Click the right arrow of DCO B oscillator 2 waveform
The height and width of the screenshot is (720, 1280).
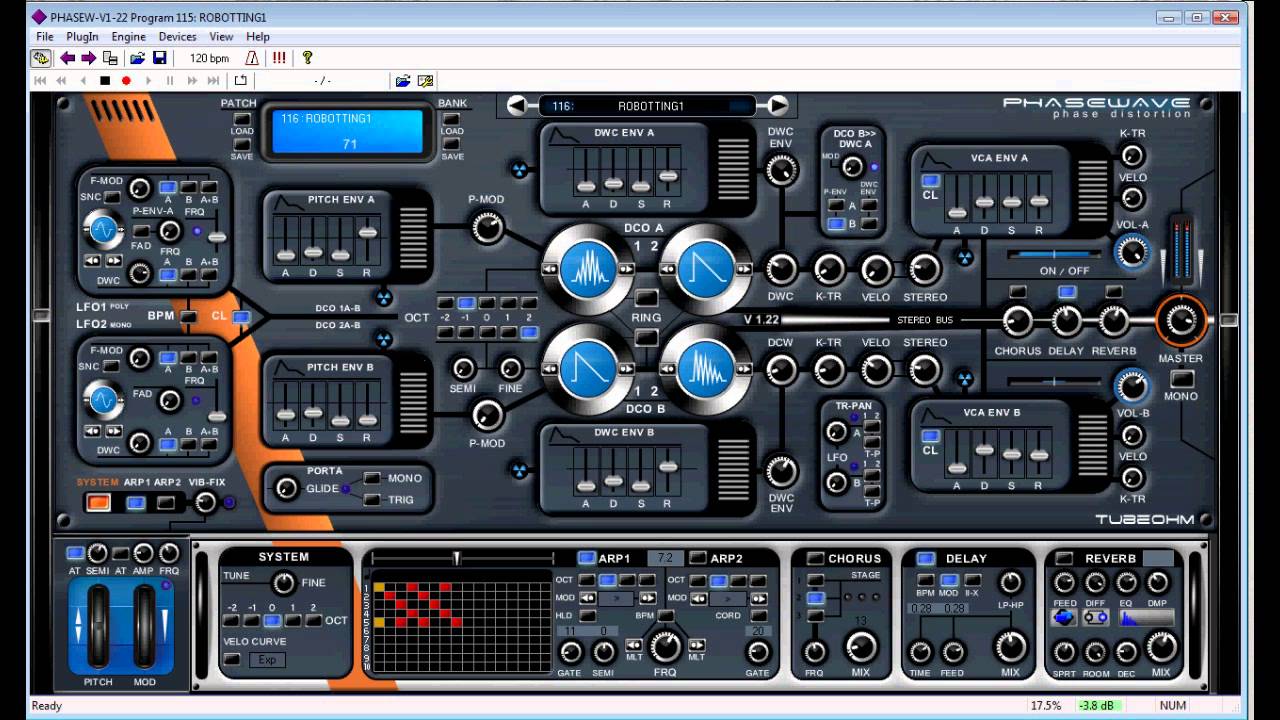[x=743, y=369]
